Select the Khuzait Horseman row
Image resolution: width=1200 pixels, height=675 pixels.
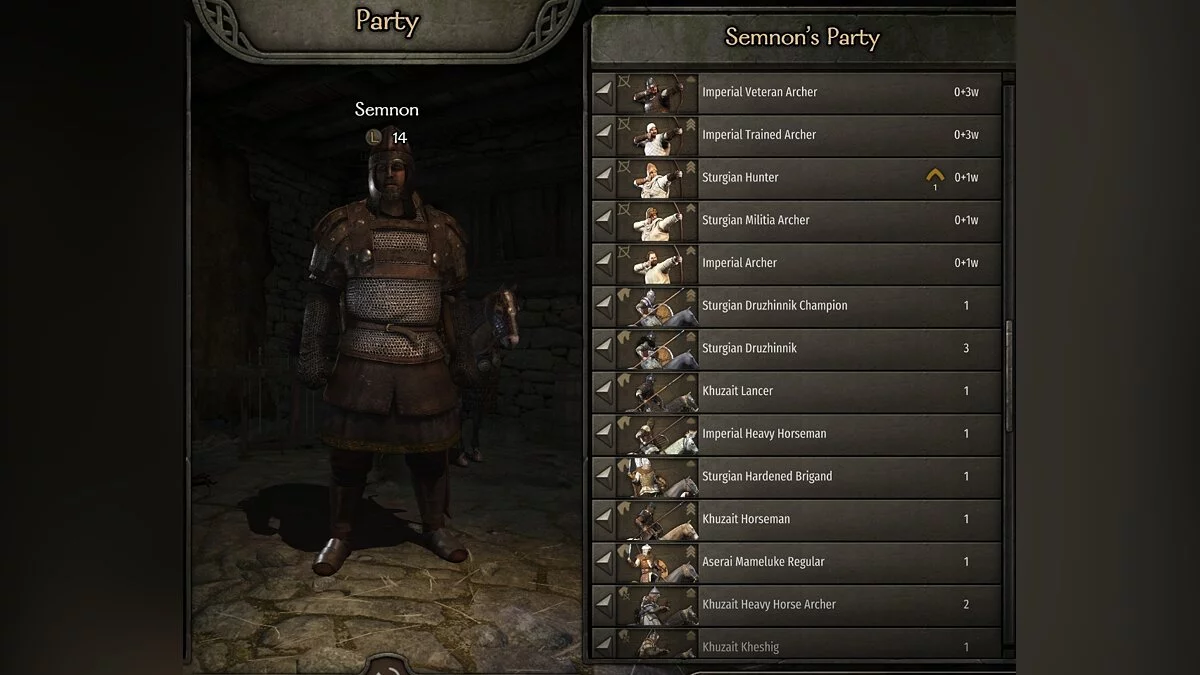click(796, 520)
